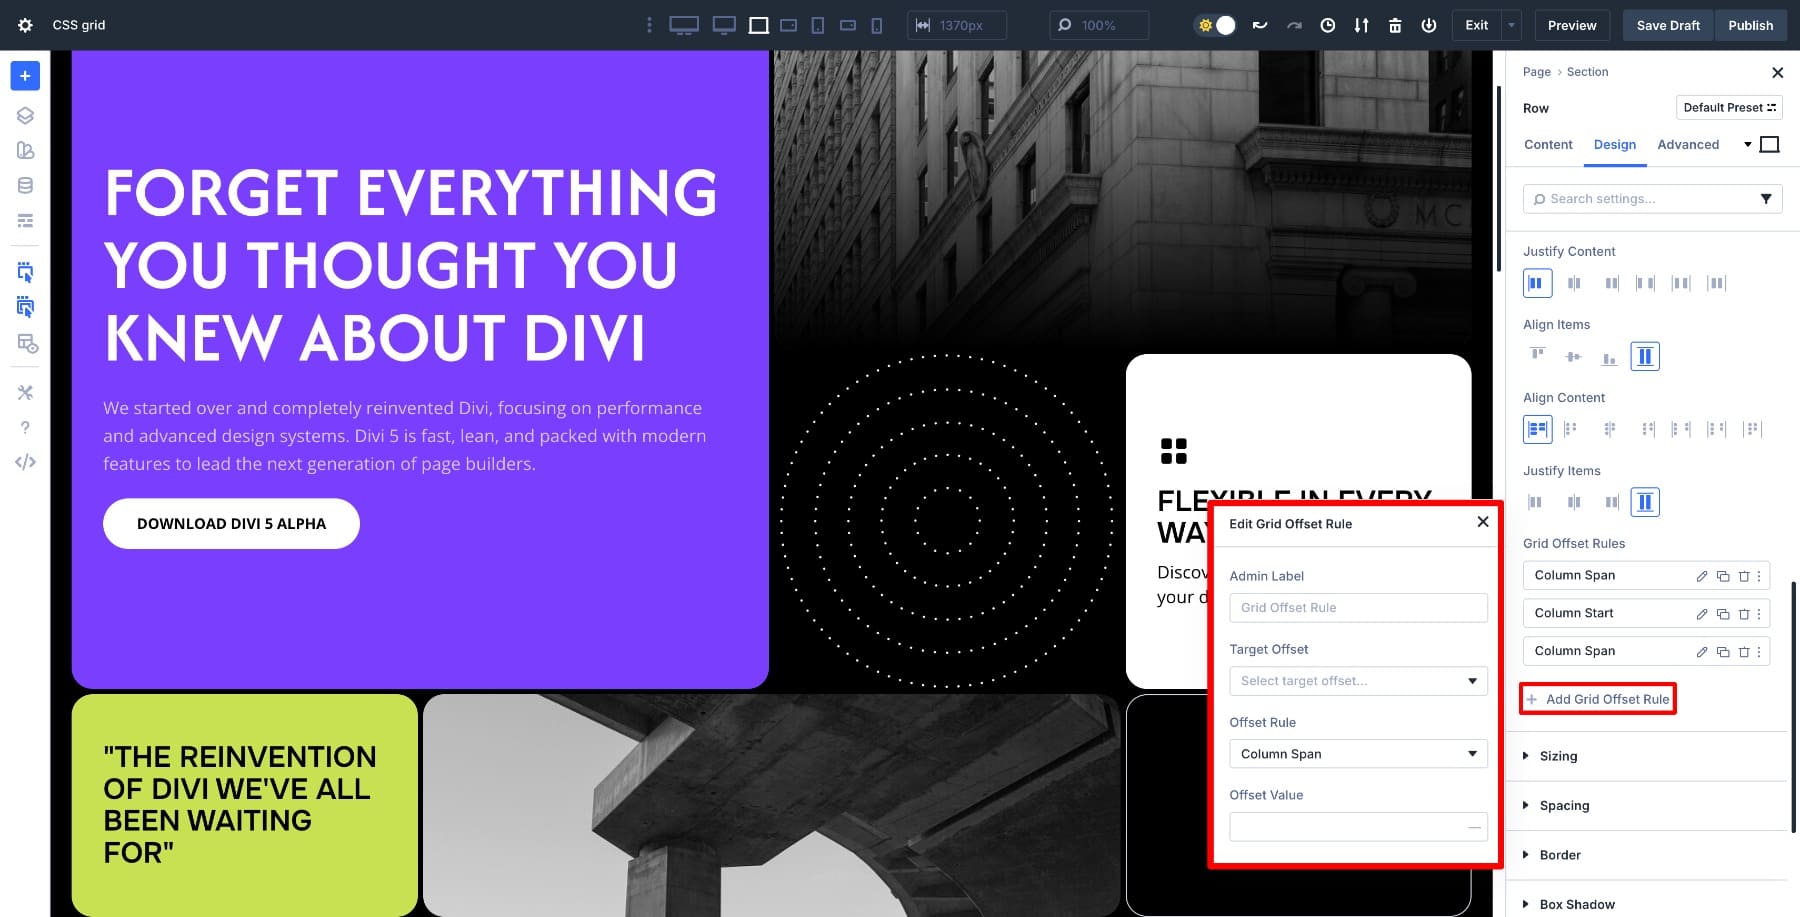Switch to the Content tab

[x=1547, y=145]
